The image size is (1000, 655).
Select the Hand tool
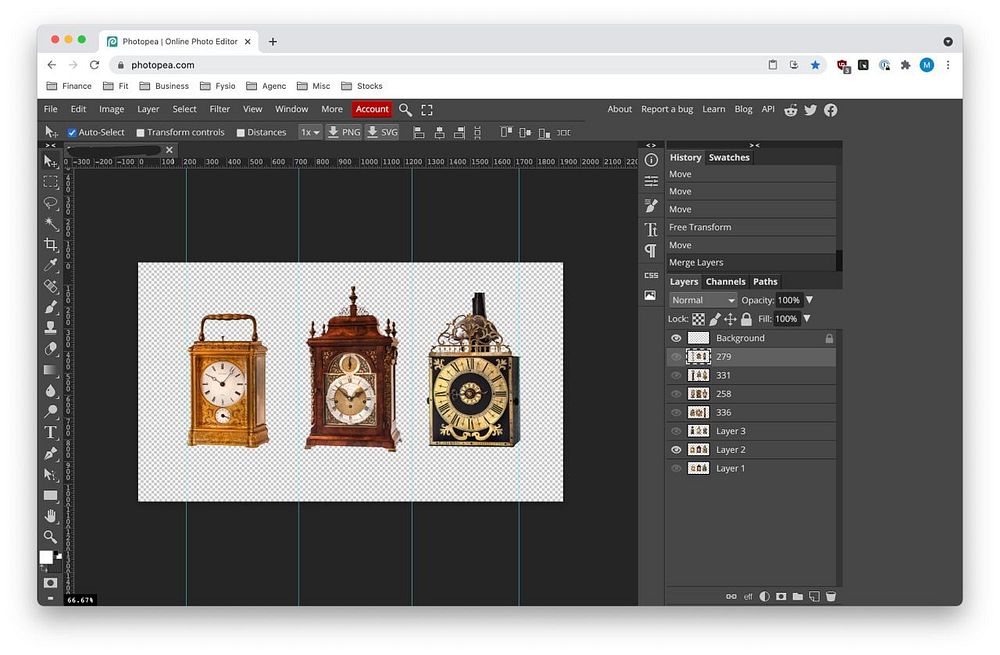(x=50, y=516)
